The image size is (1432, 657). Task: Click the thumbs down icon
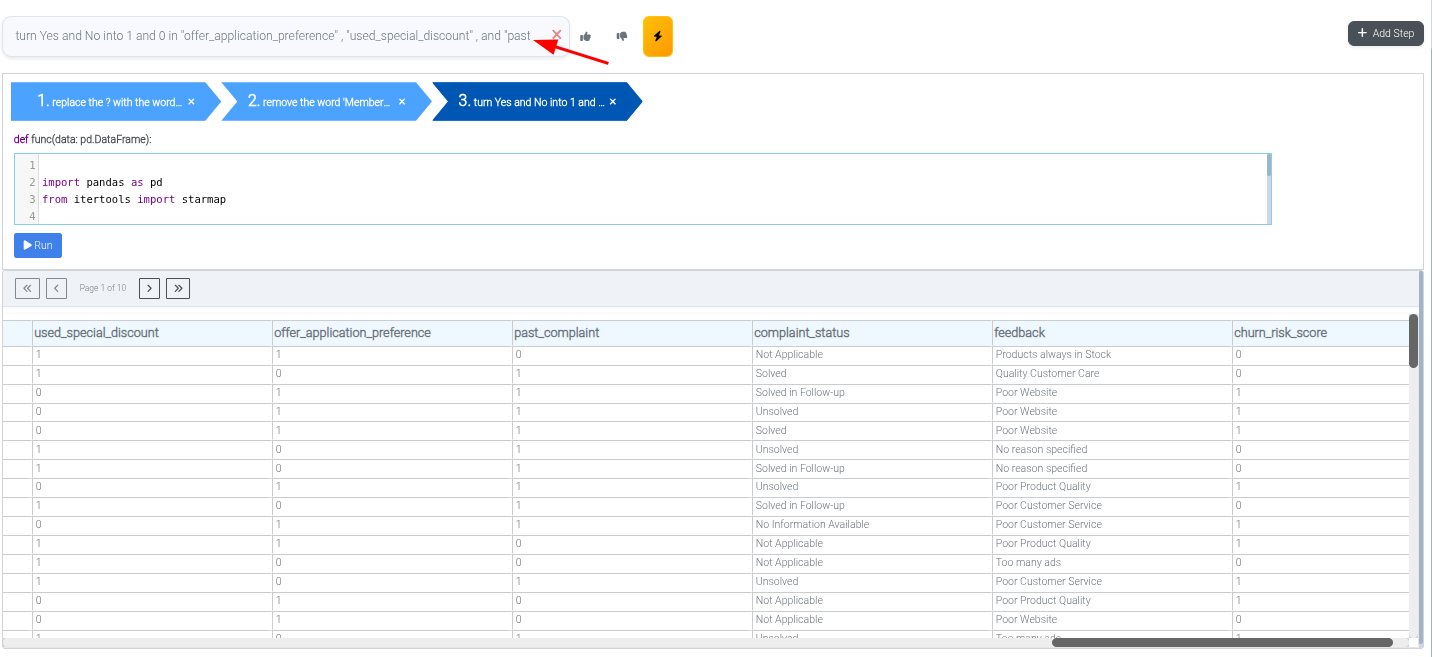click(622, 36)
